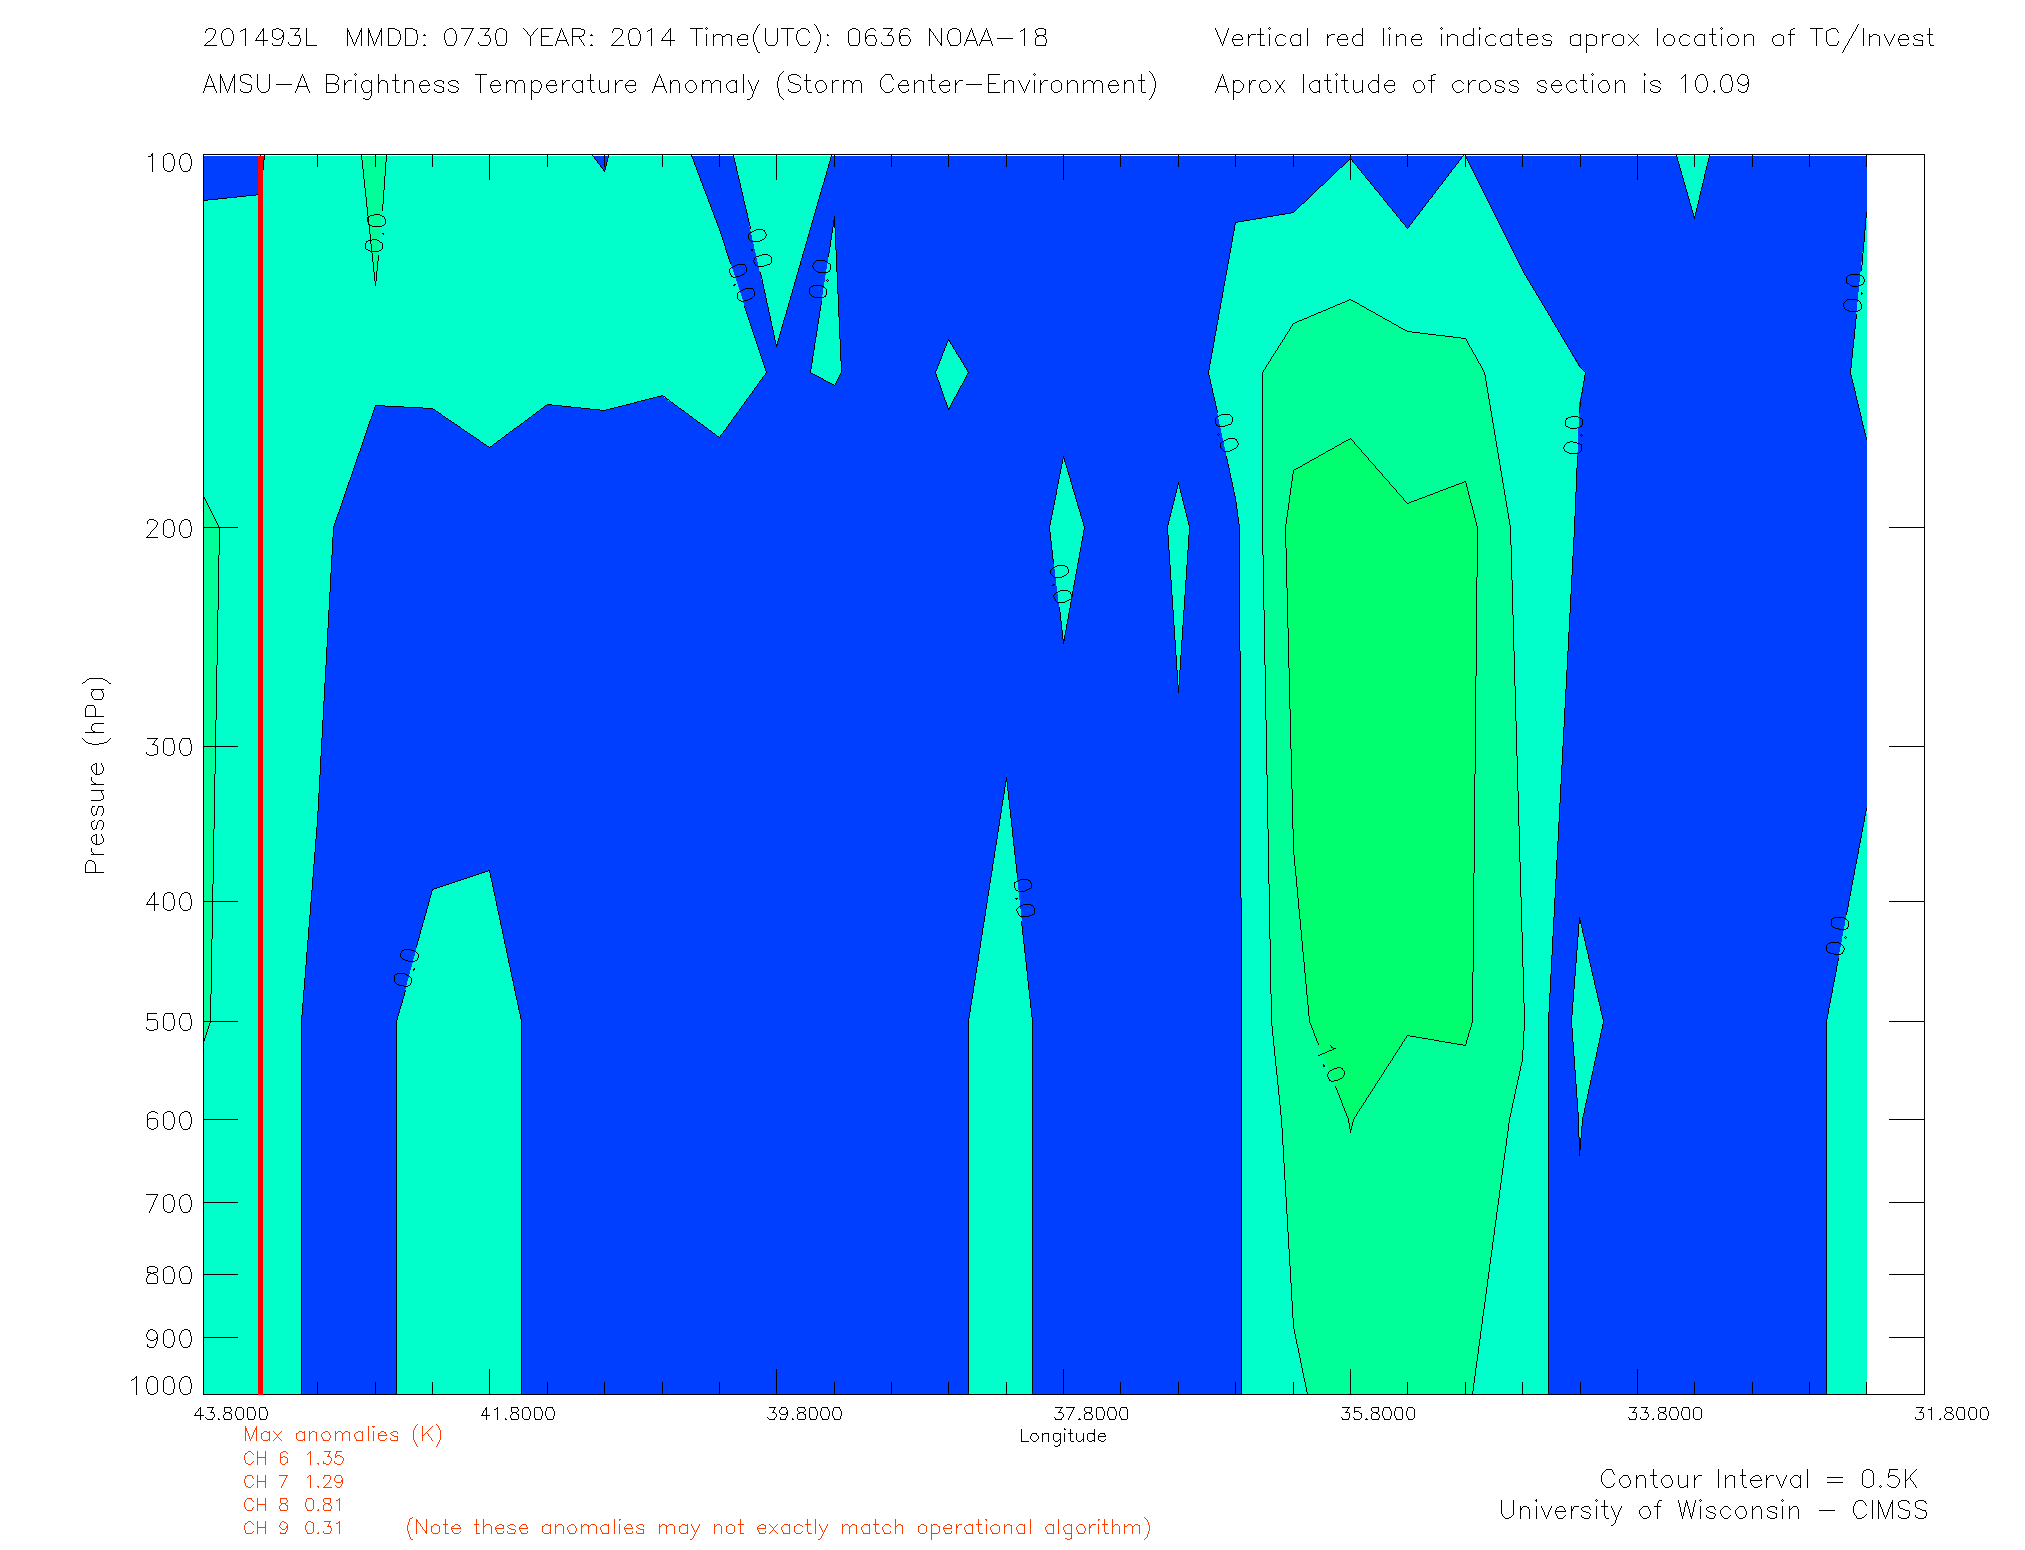Click the Pressure (hPa) axis title
2025x1550 pixels.
coord(95,776)
